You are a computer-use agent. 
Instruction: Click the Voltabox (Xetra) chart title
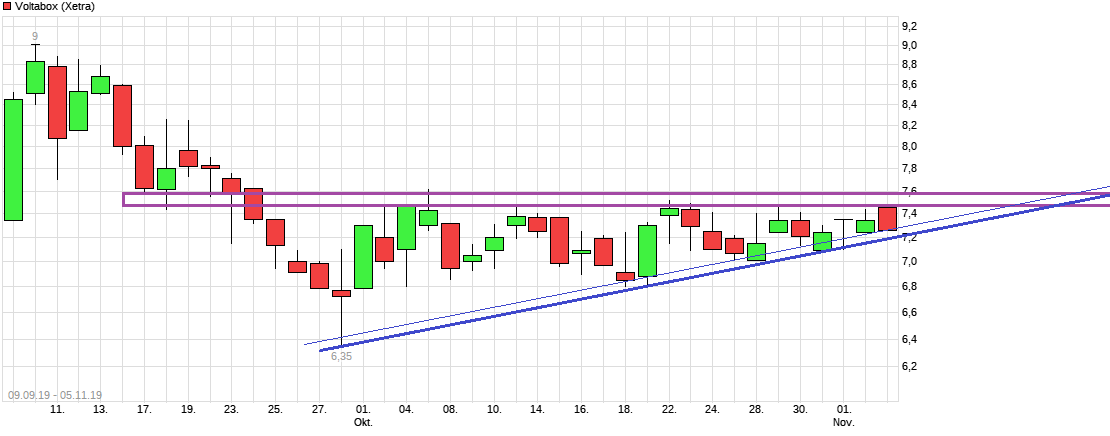pos(55,6)
